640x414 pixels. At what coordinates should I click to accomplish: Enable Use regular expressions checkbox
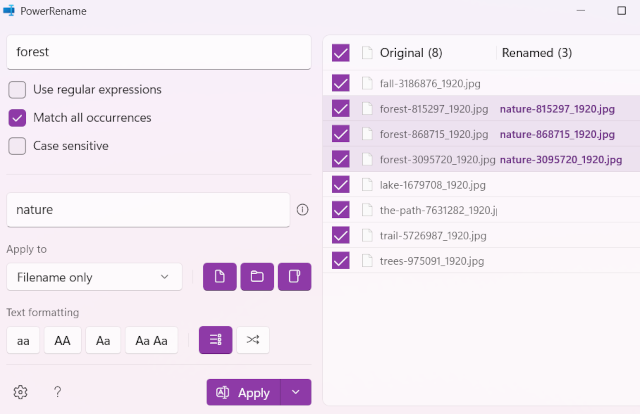17,89
